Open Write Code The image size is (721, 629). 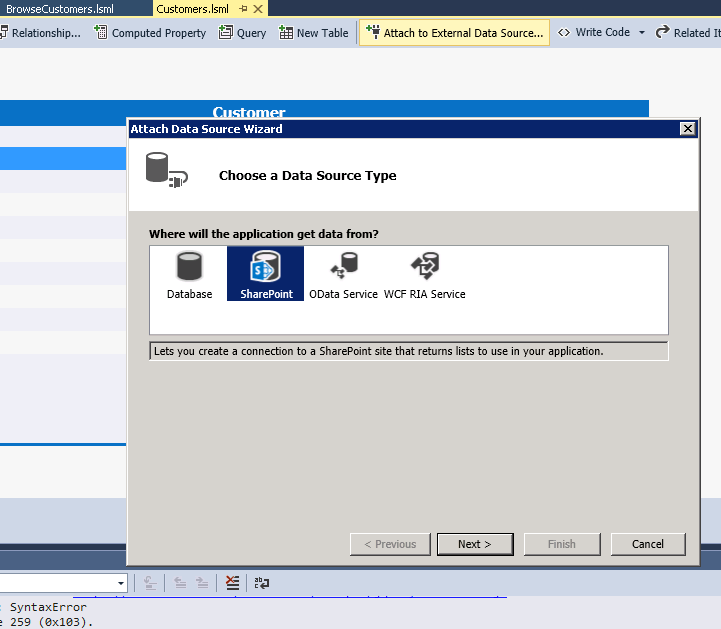point(594,33)
